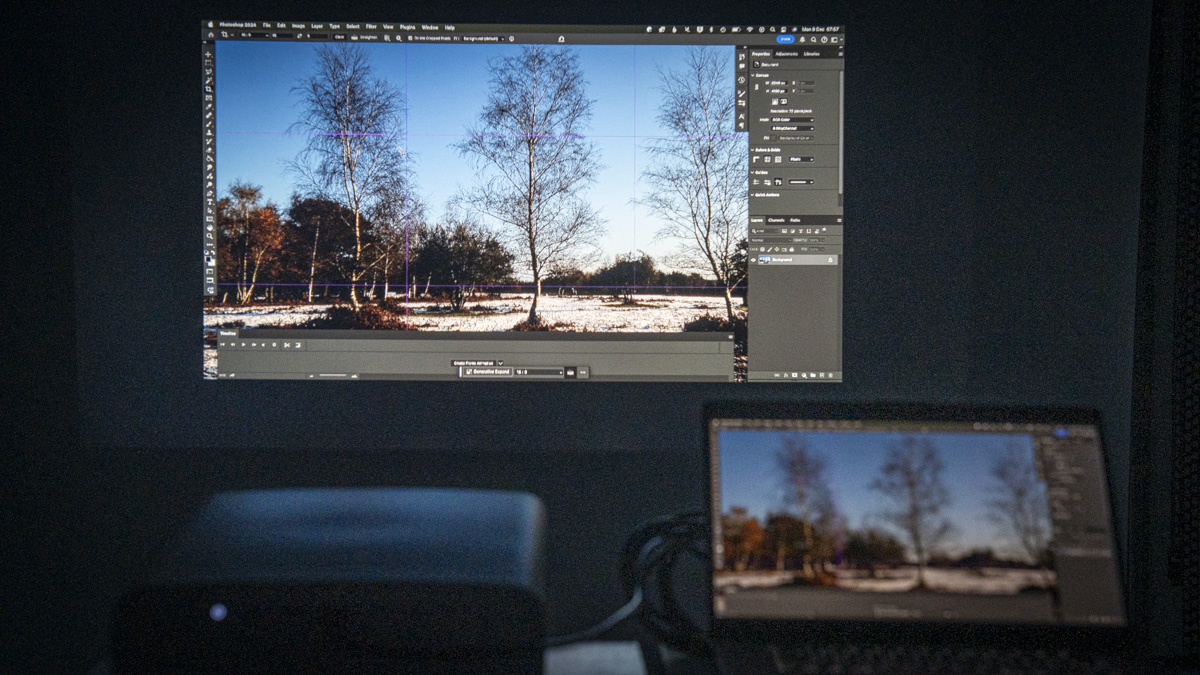
Task: Hide the Background layer with eye icon
Action: coord(753,260)
